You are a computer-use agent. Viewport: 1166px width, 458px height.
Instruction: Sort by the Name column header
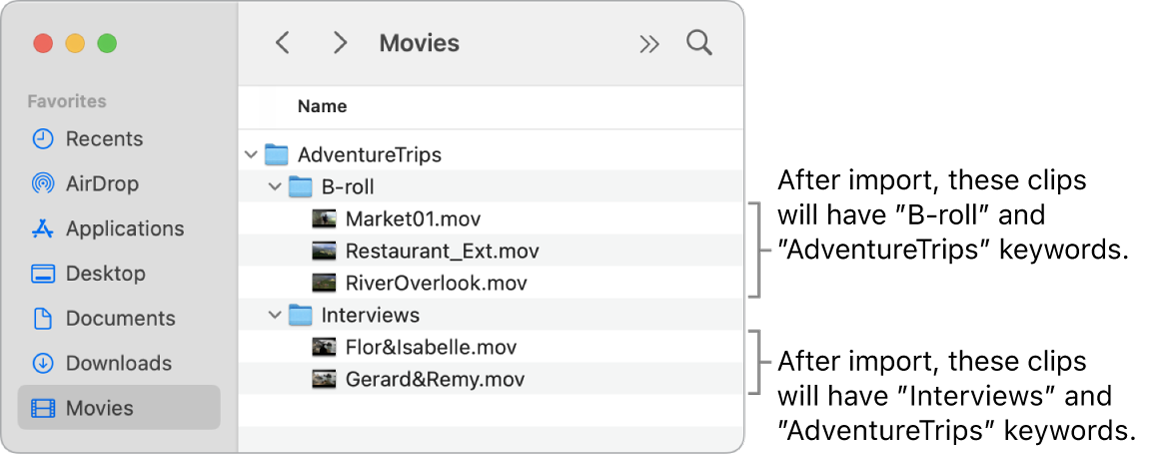click(322, 106)
